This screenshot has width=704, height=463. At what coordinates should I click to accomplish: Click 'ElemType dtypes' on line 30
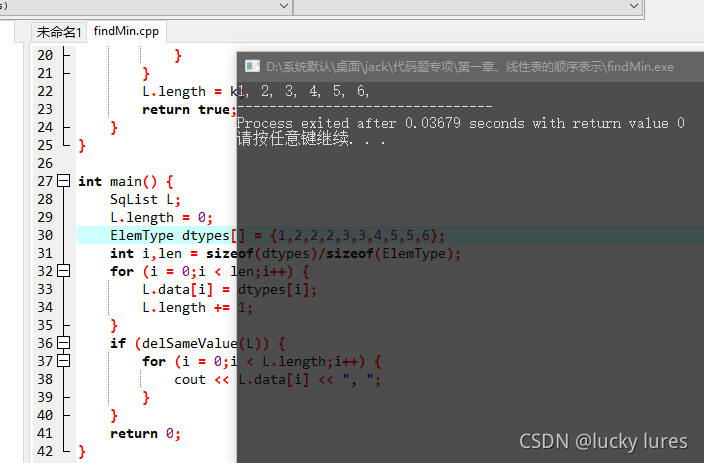[170, 235]
